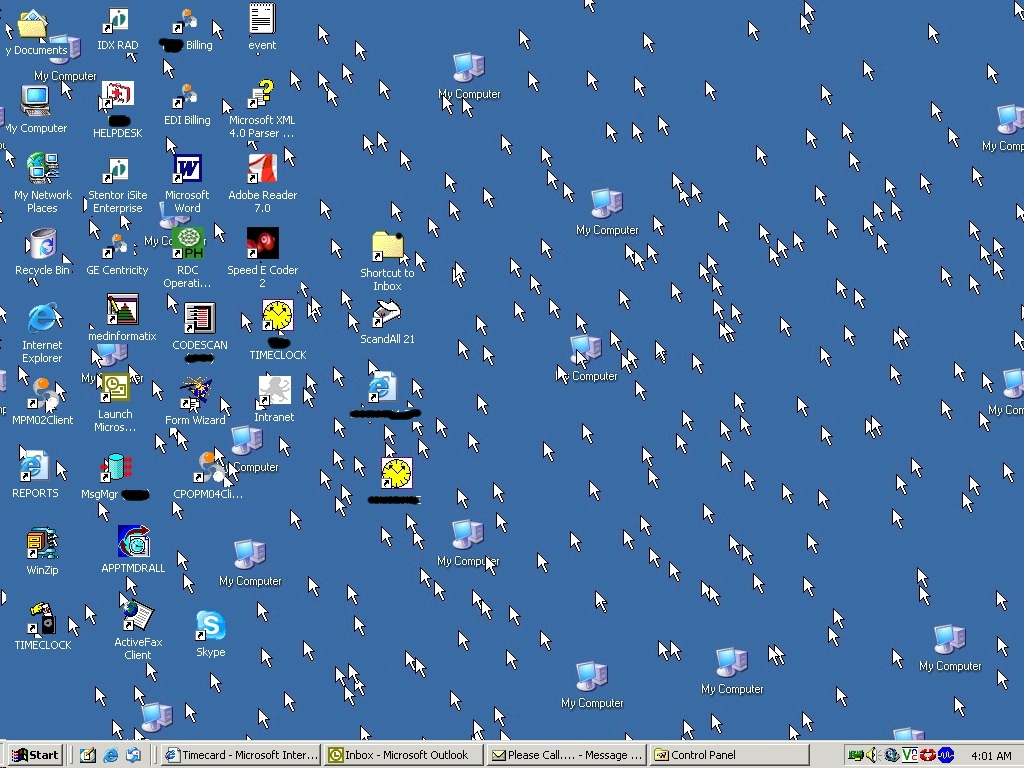The width and height of the screenshot is (1024, 768).
Task: Activate the Timecard Internet Explorer taskbar button
Action: coord(241,755)
